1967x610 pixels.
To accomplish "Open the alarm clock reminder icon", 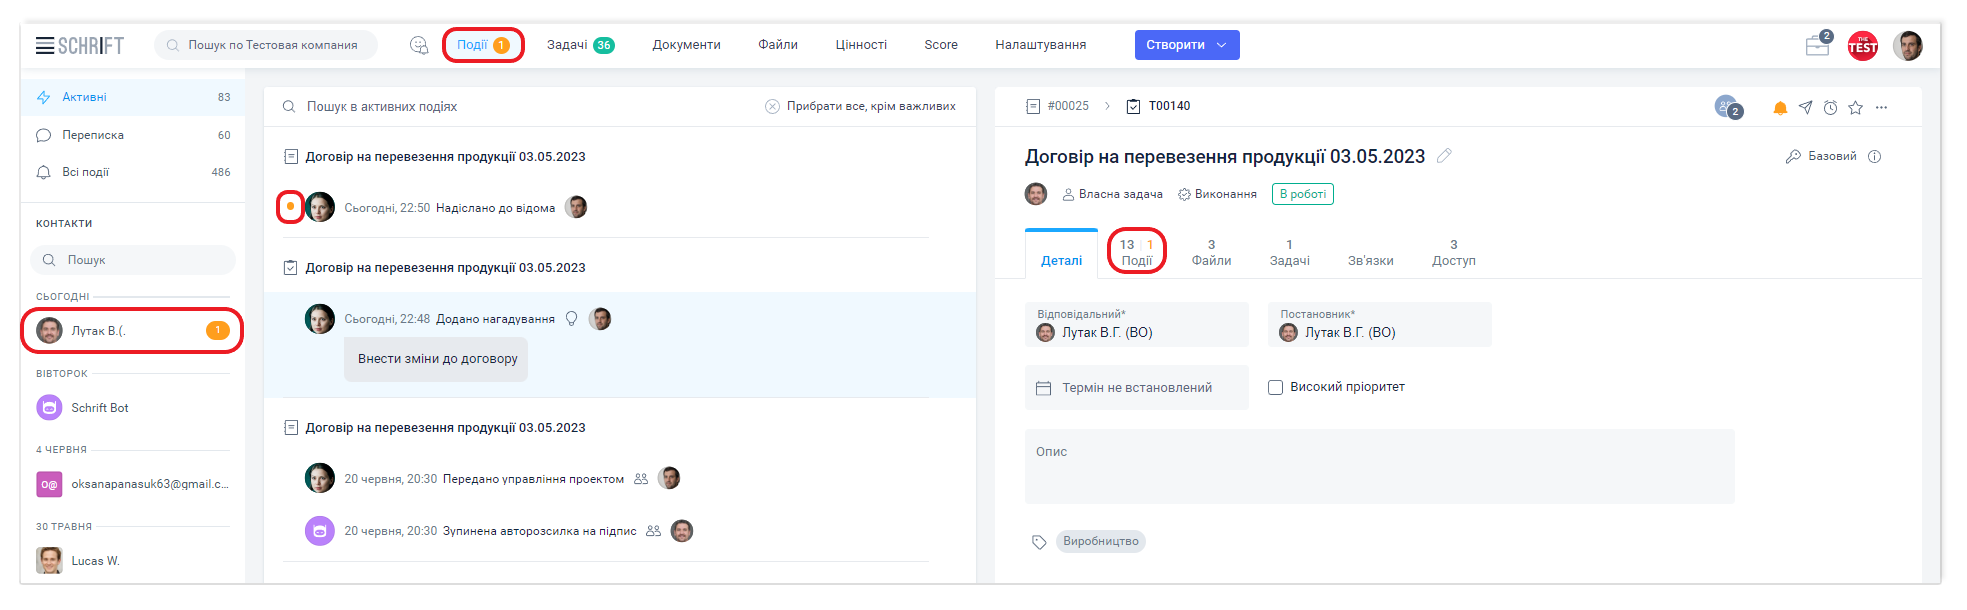I will (1830, 108).
